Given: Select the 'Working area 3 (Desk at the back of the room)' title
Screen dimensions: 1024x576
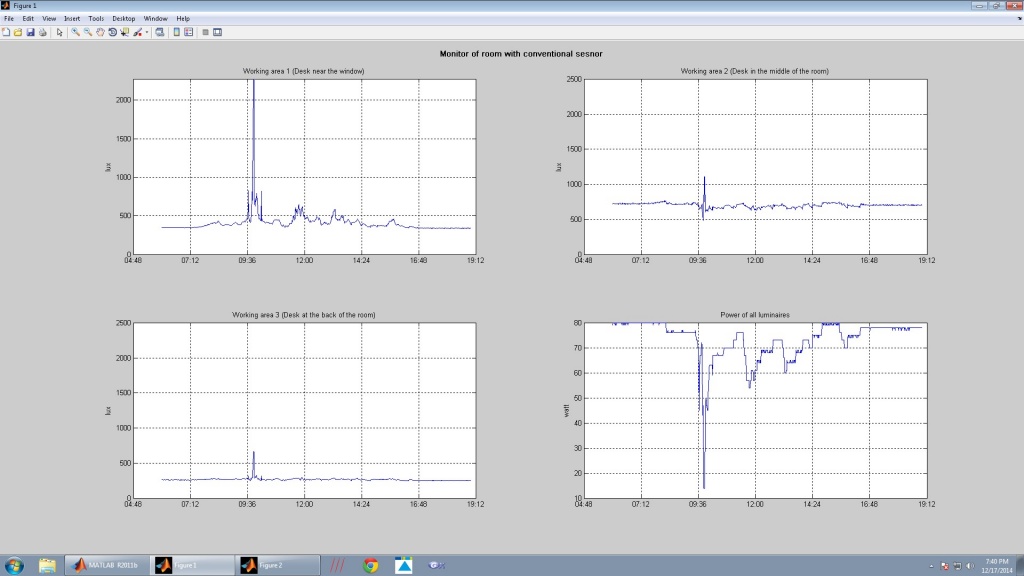Looking at the screenshot, I should click(304, 315).
